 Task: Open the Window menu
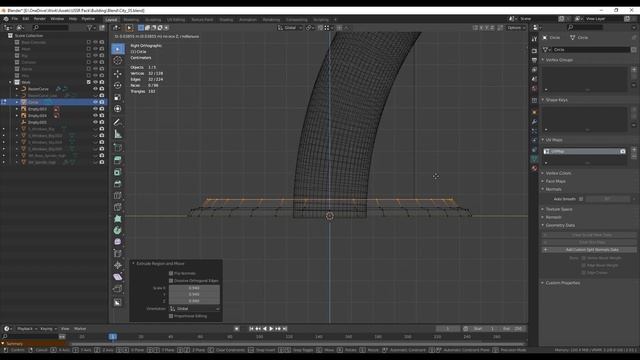tap(57, 19)
